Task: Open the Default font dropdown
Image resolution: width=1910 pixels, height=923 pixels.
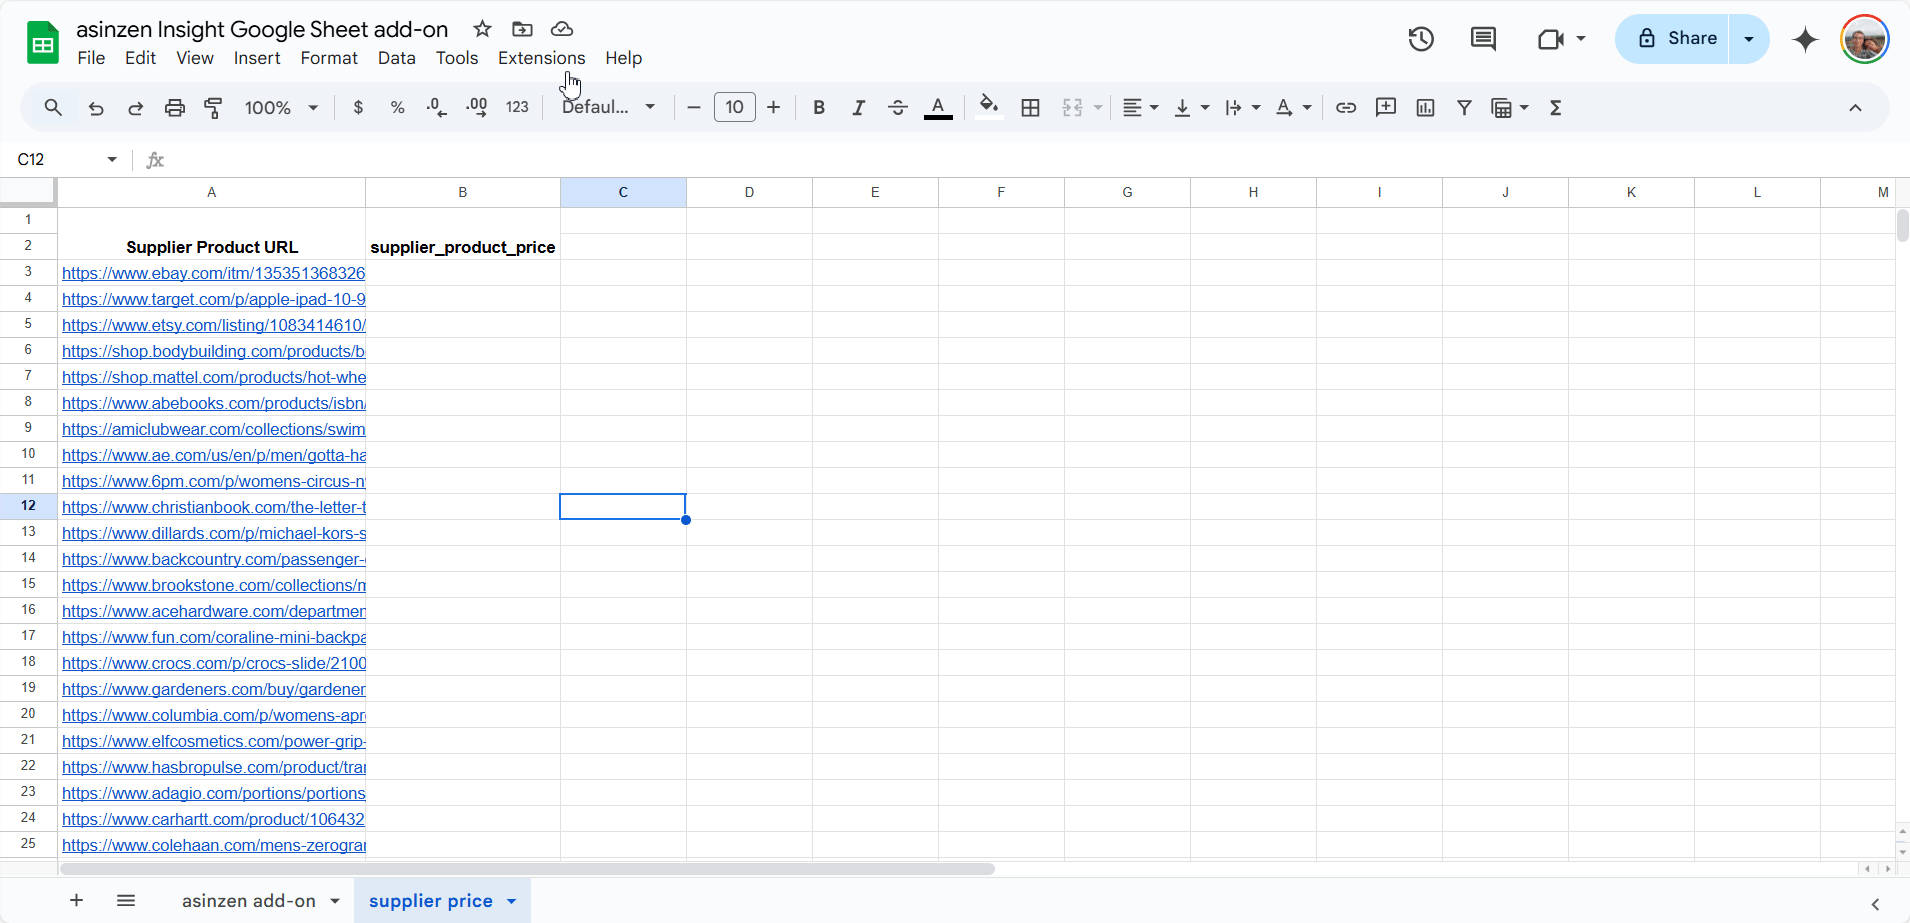Action: (609, 107)
